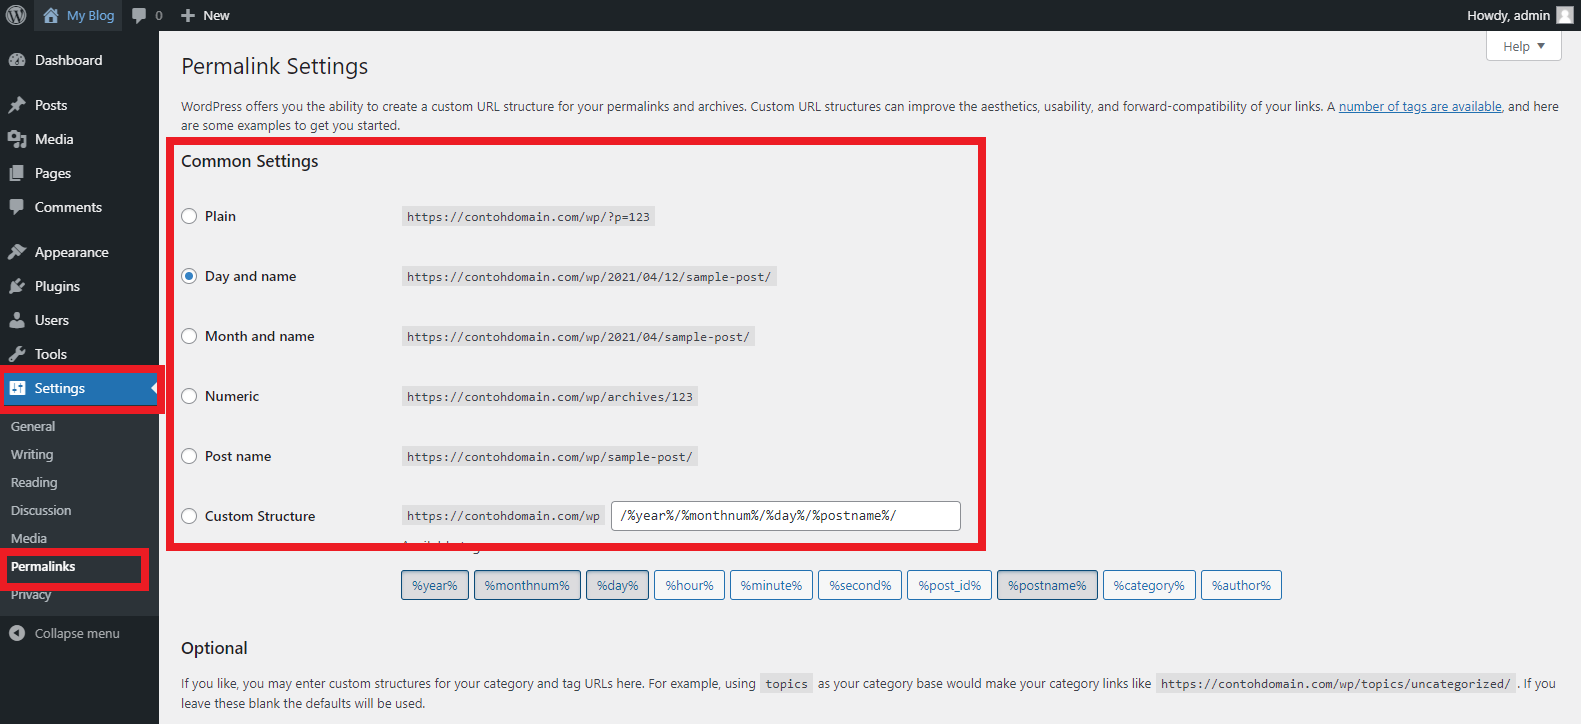Image resolution: width=1581 pixels, height=724 pixels.
Task: Select the Plain permalink radio button
Action: (x=189, y=216)
